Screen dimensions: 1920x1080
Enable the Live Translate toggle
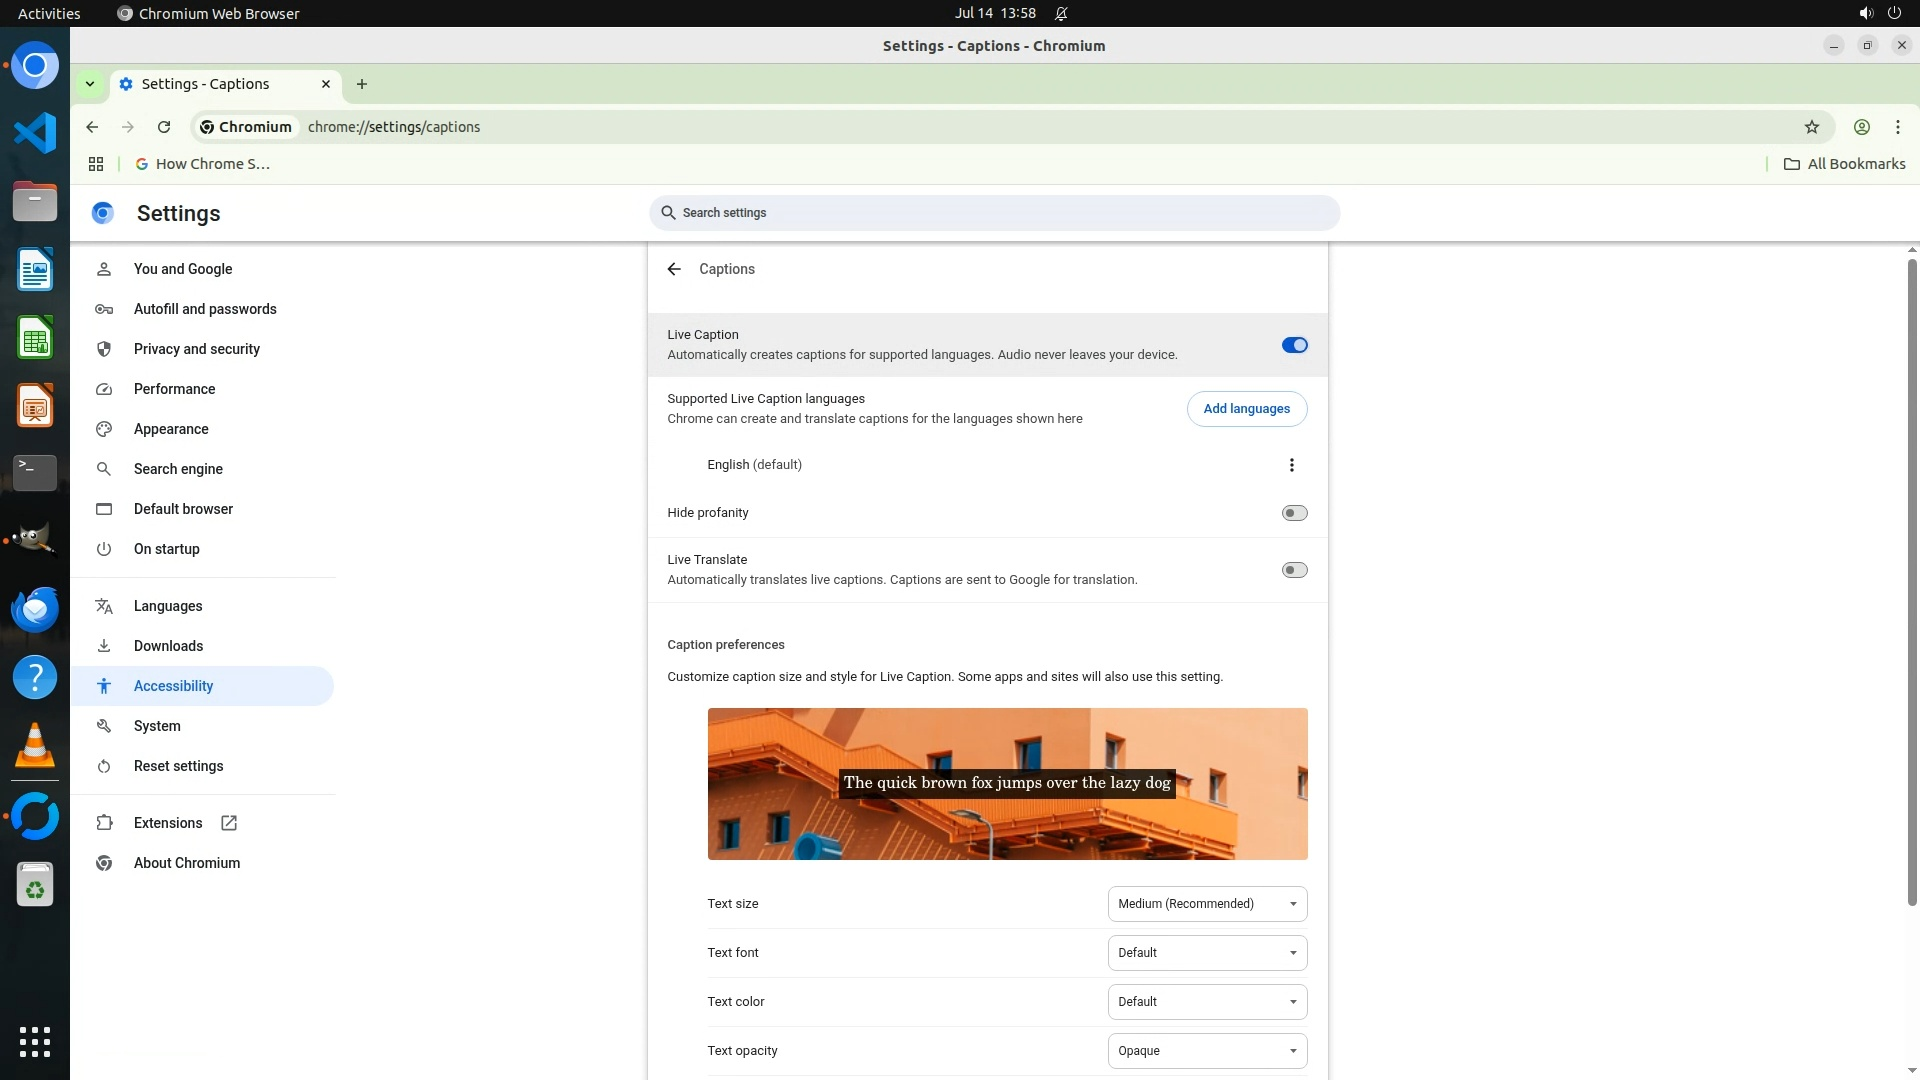[x=1294, y=570]
